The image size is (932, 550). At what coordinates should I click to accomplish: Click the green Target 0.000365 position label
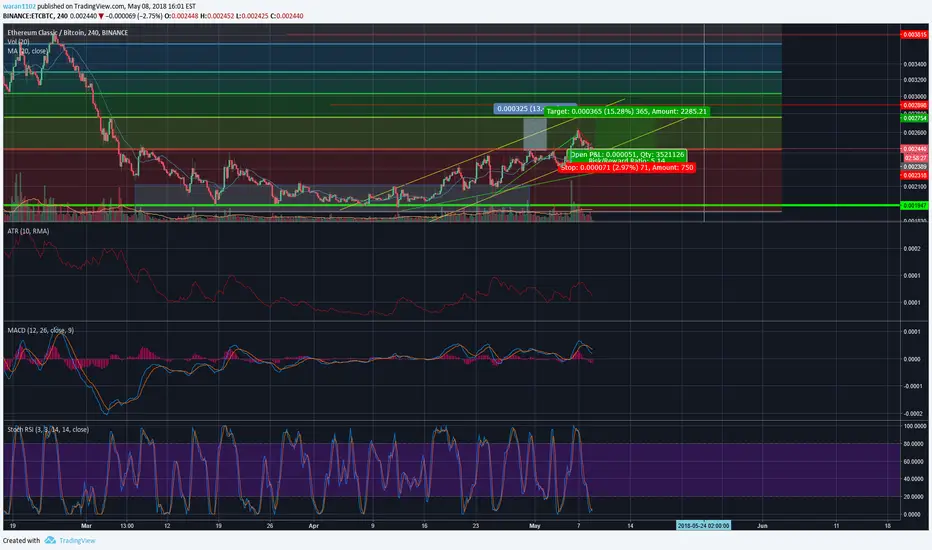point(626,111)
